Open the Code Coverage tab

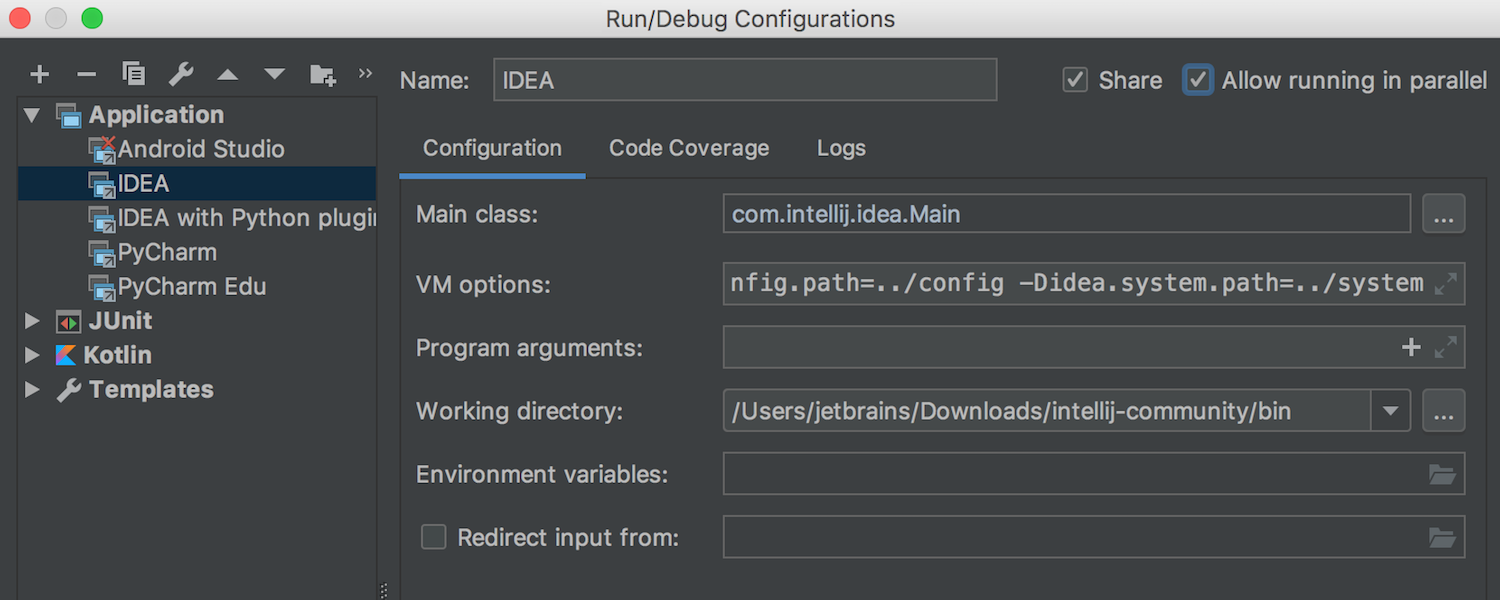689,148
